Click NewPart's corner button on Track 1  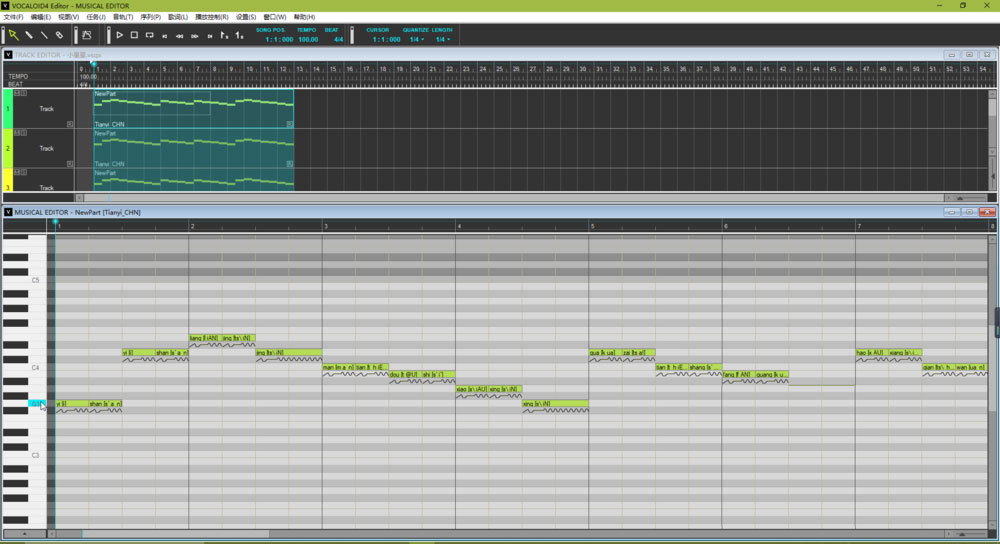click(290, 124)
